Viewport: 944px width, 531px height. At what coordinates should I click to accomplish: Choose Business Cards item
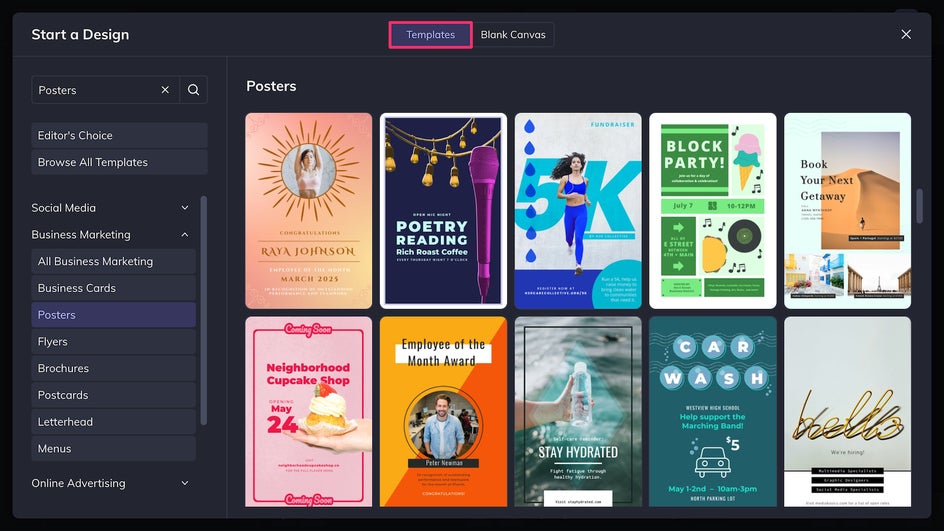pyautogui.click(x=113, y=288)
